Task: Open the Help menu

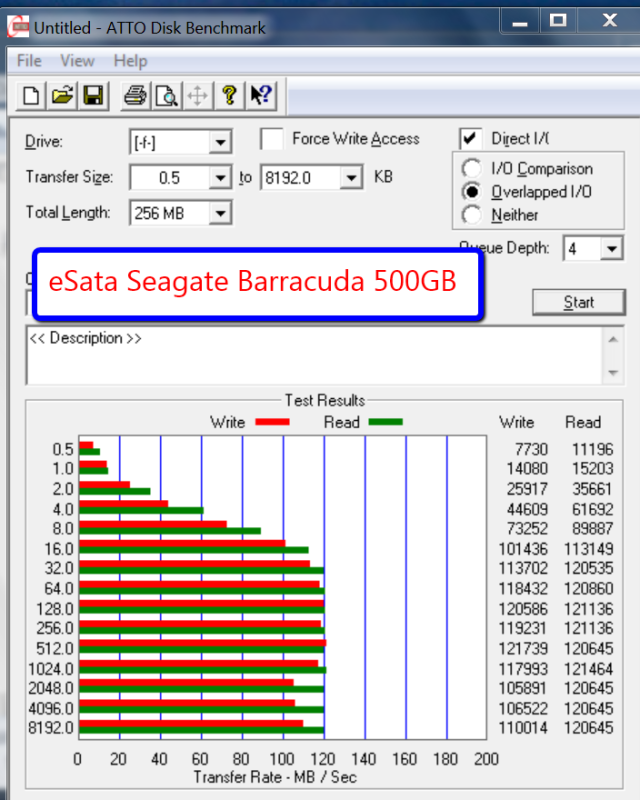Action: coord(130,61)
